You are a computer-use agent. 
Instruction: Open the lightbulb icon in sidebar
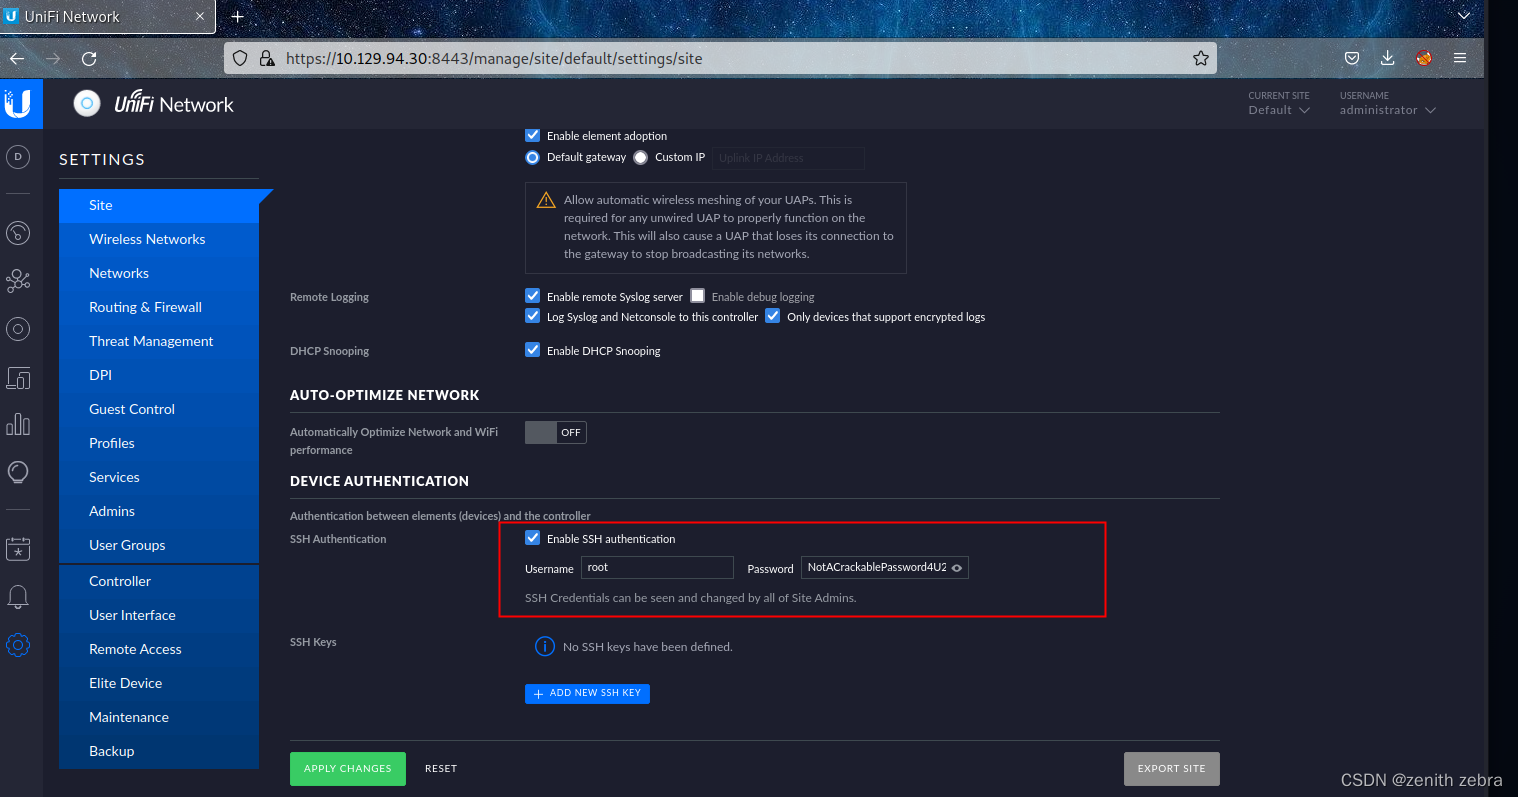18,472
